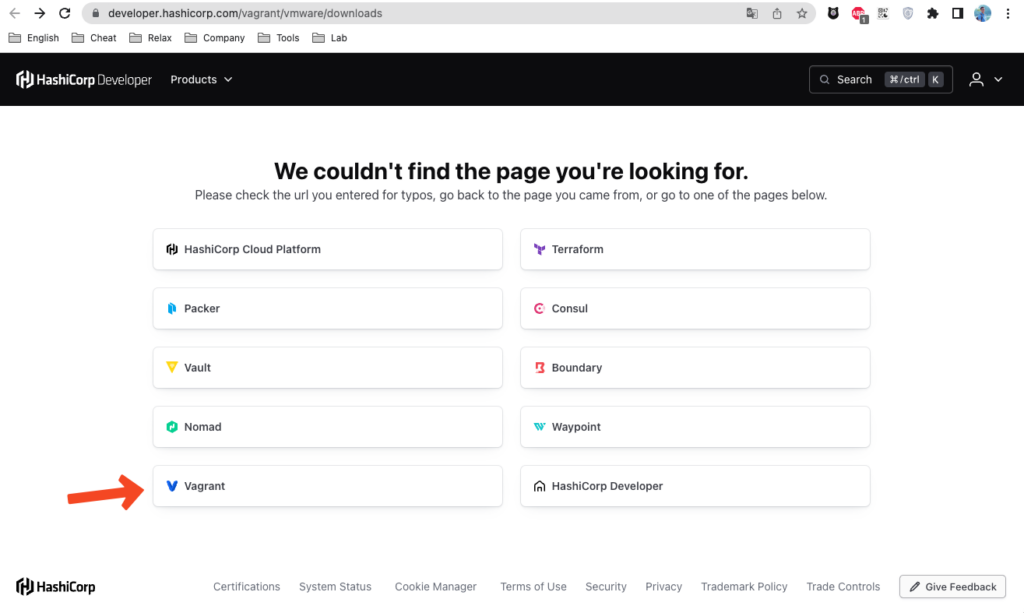The image size is (1024, 613).
Task: Open the Waypoint product card
Action: pyautogui.click(x=695, y=427)
